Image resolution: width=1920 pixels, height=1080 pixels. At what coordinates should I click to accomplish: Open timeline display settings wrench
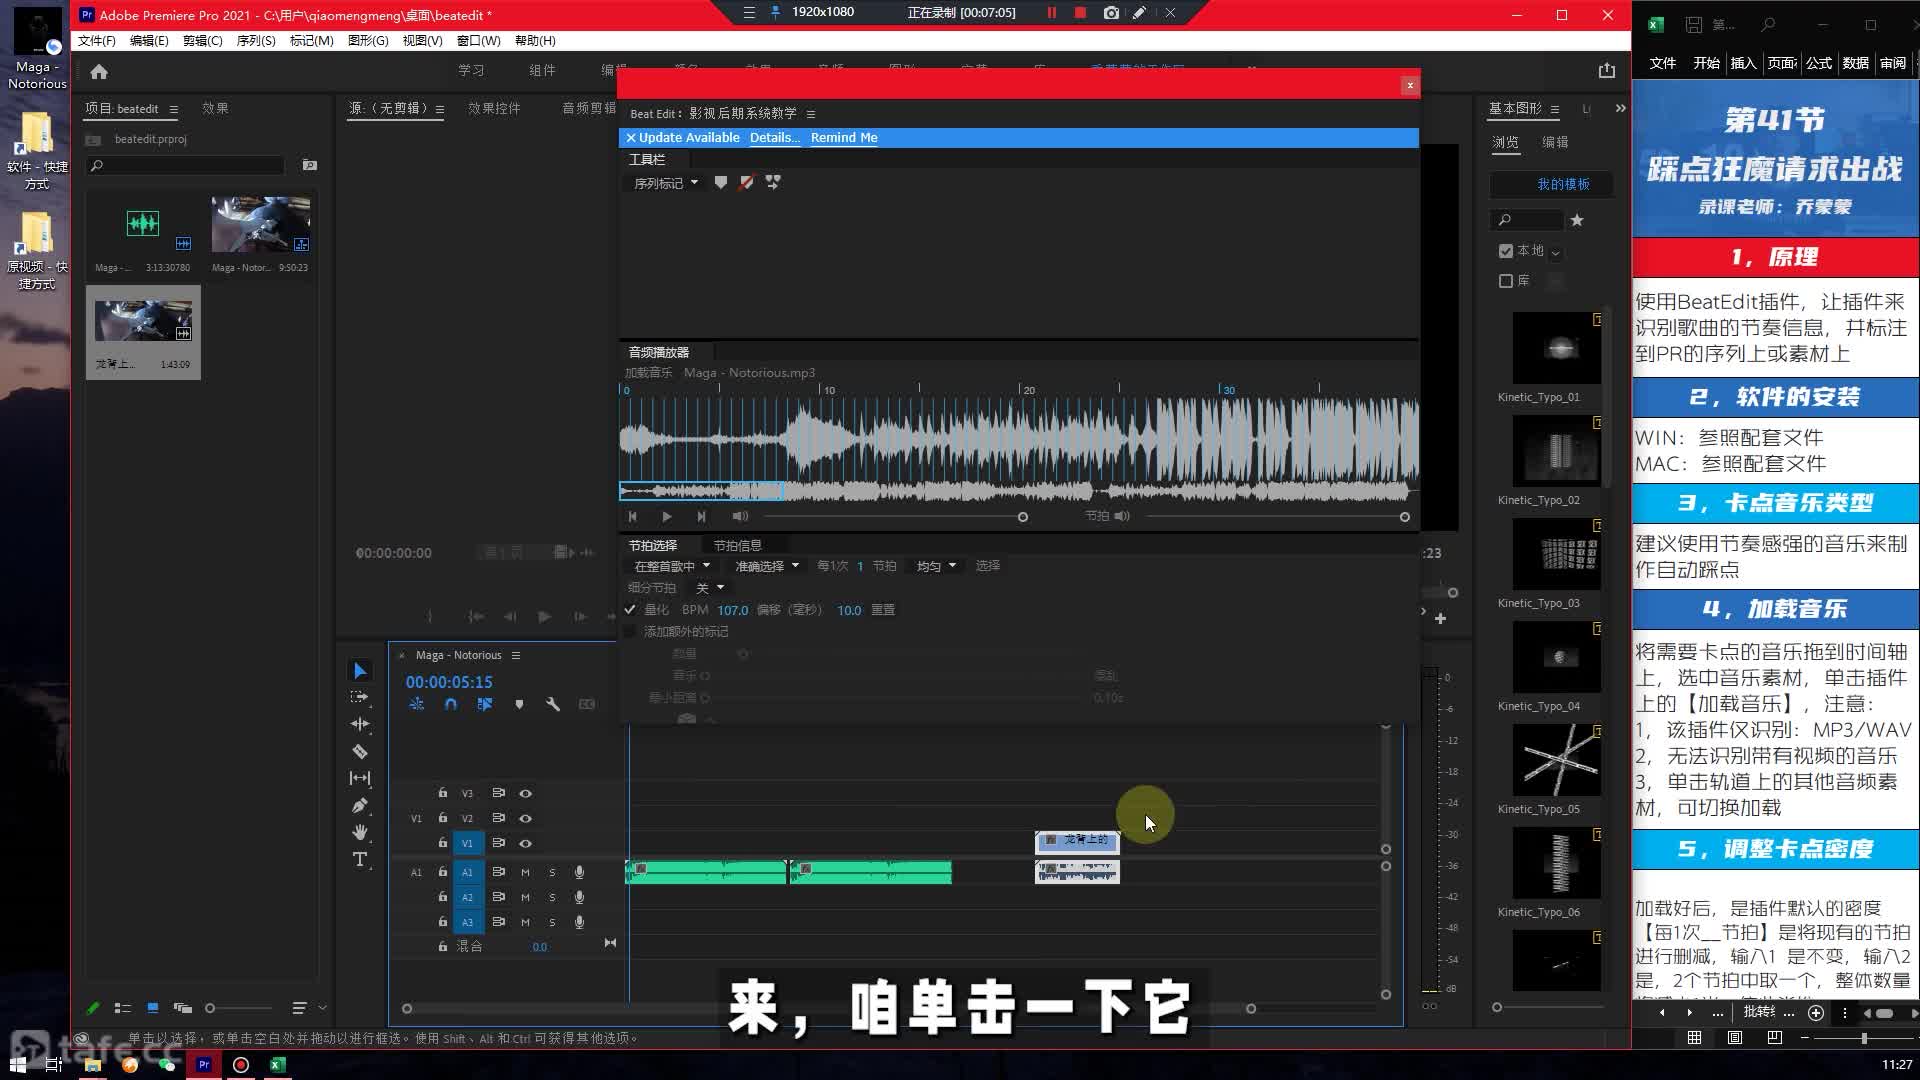[553, 704]
